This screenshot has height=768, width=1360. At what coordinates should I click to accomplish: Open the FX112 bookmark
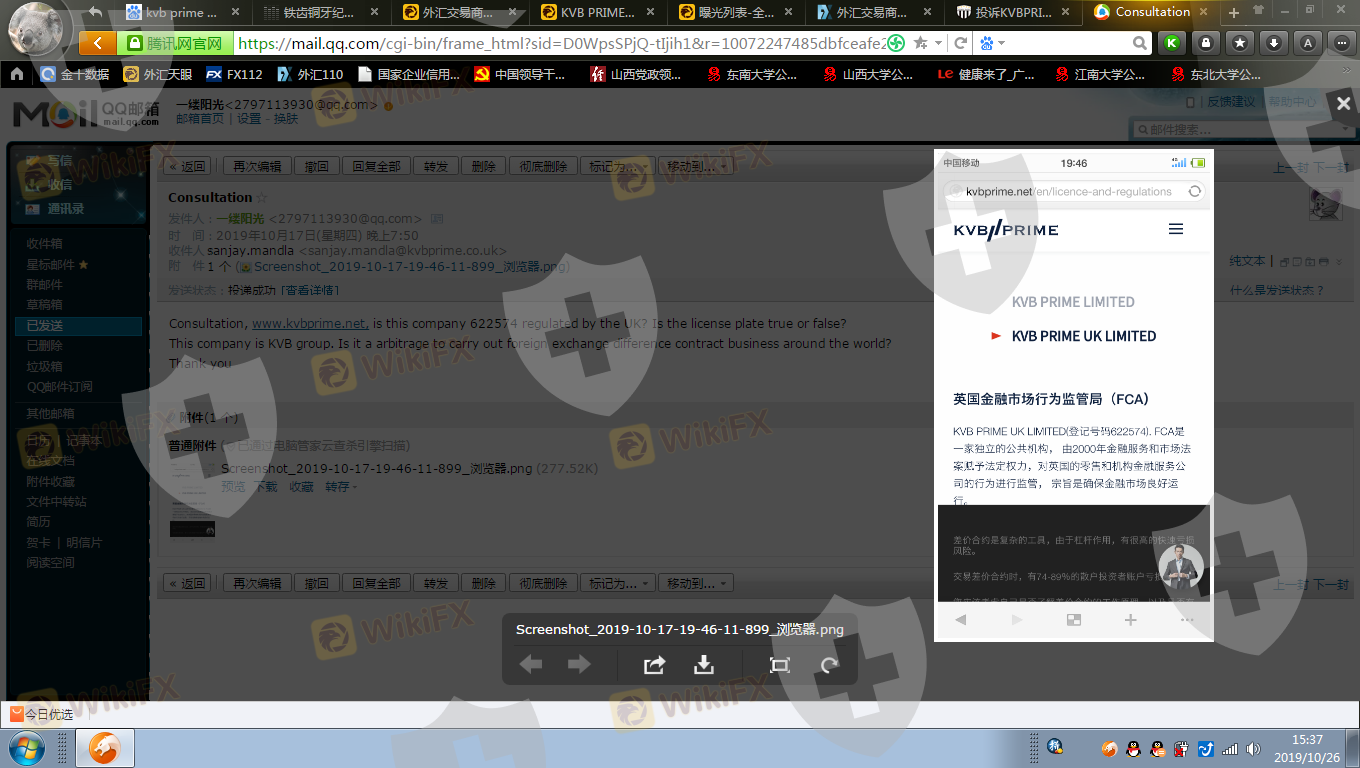coord(235,74)
